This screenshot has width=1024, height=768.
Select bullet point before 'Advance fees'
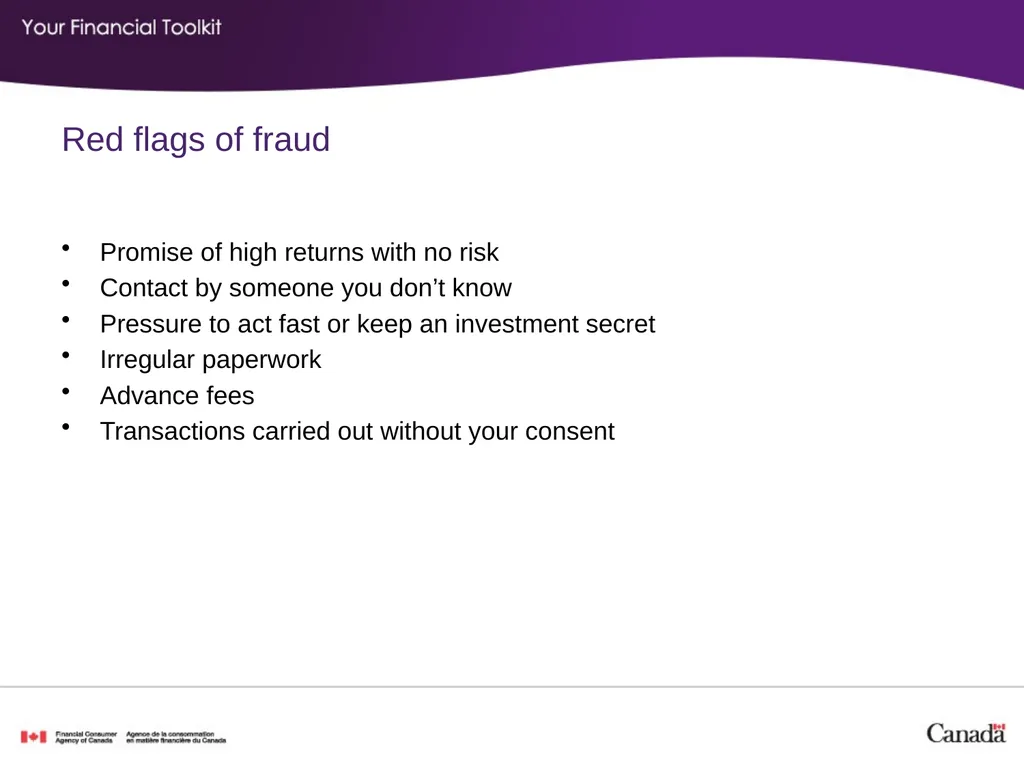[x=66, y=391]
